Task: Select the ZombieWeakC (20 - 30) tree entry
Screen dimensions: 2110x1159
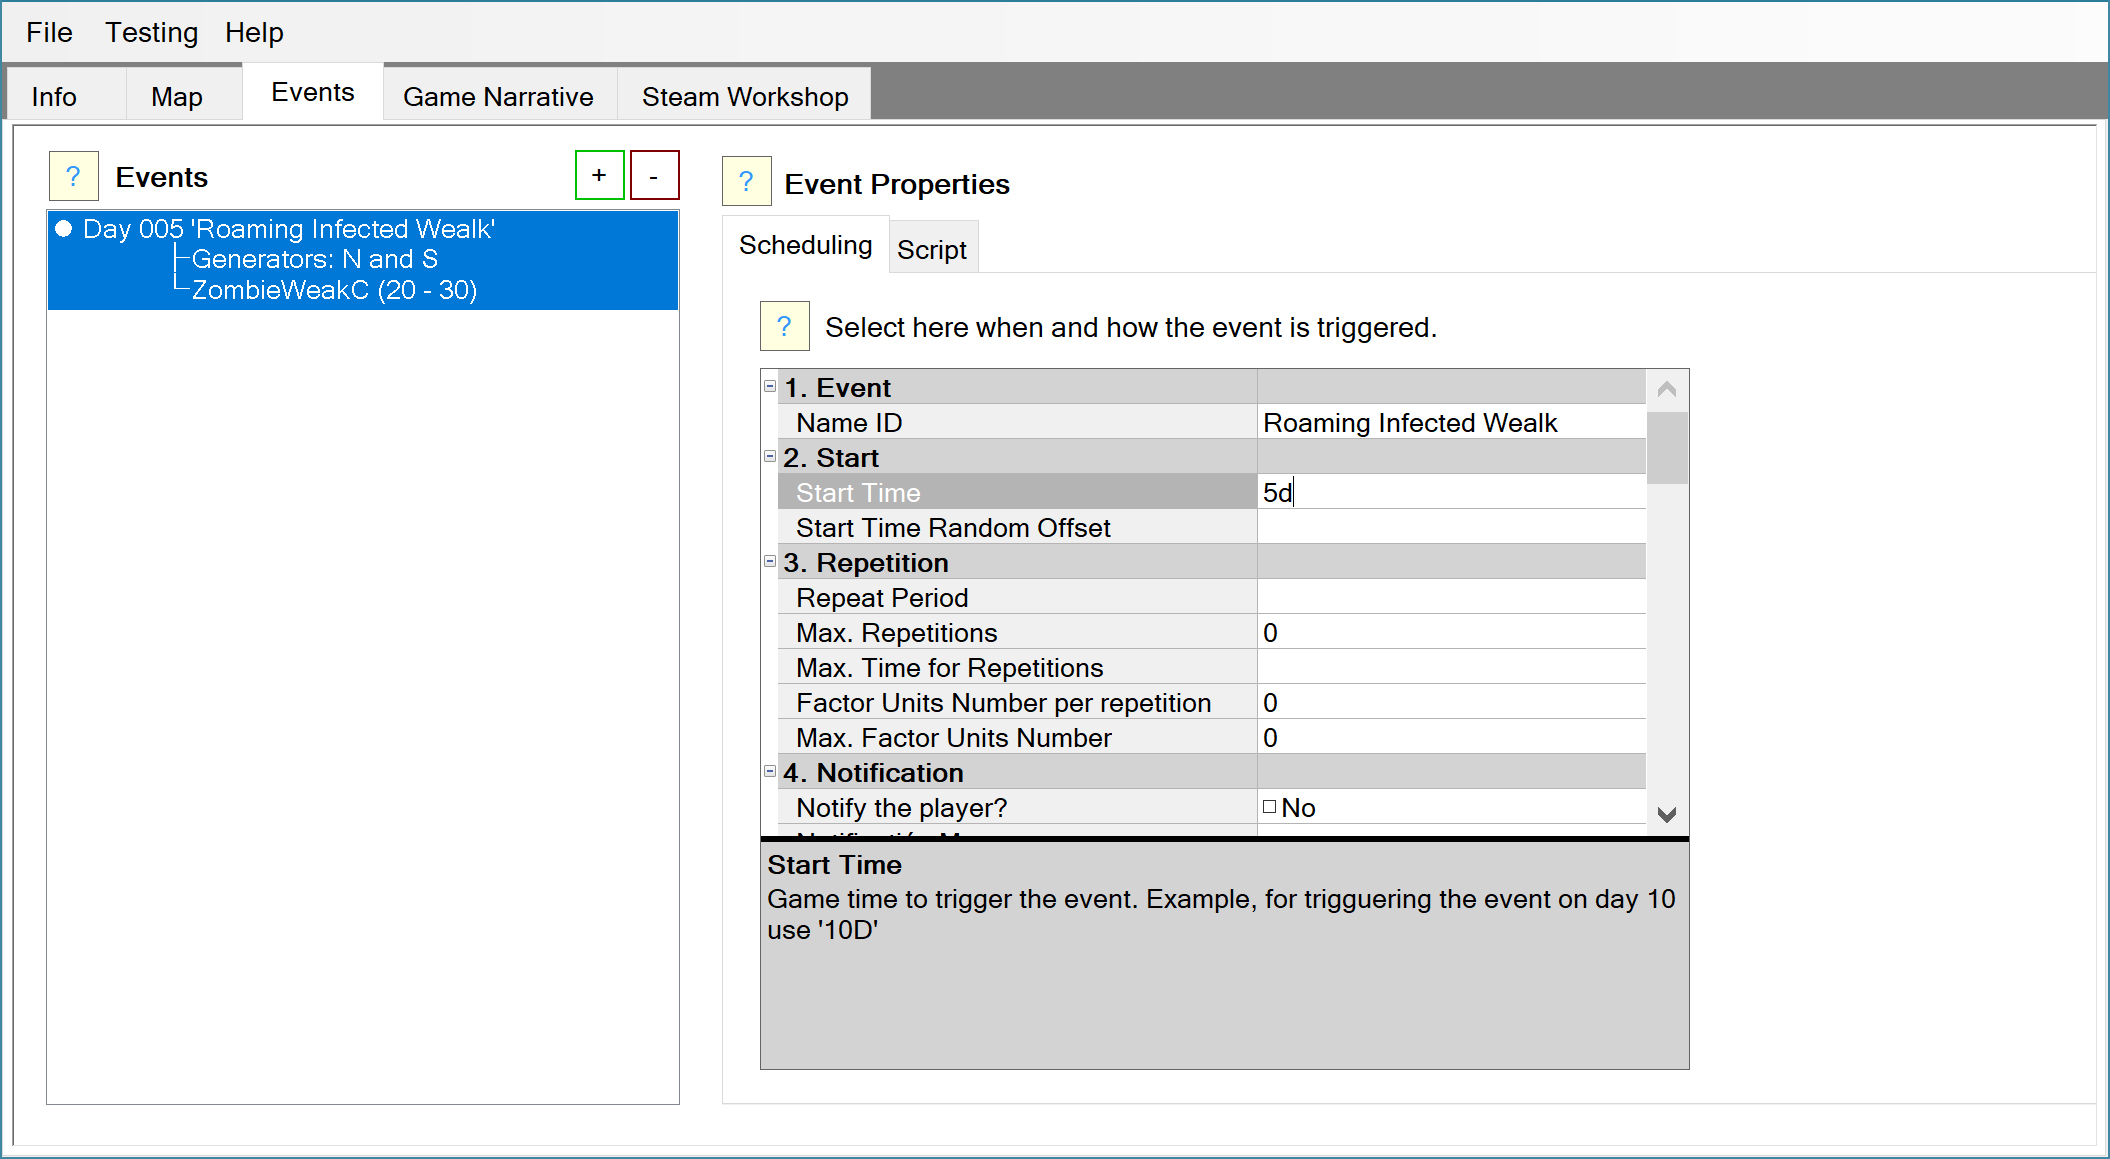Action: [x=334, y=290]
